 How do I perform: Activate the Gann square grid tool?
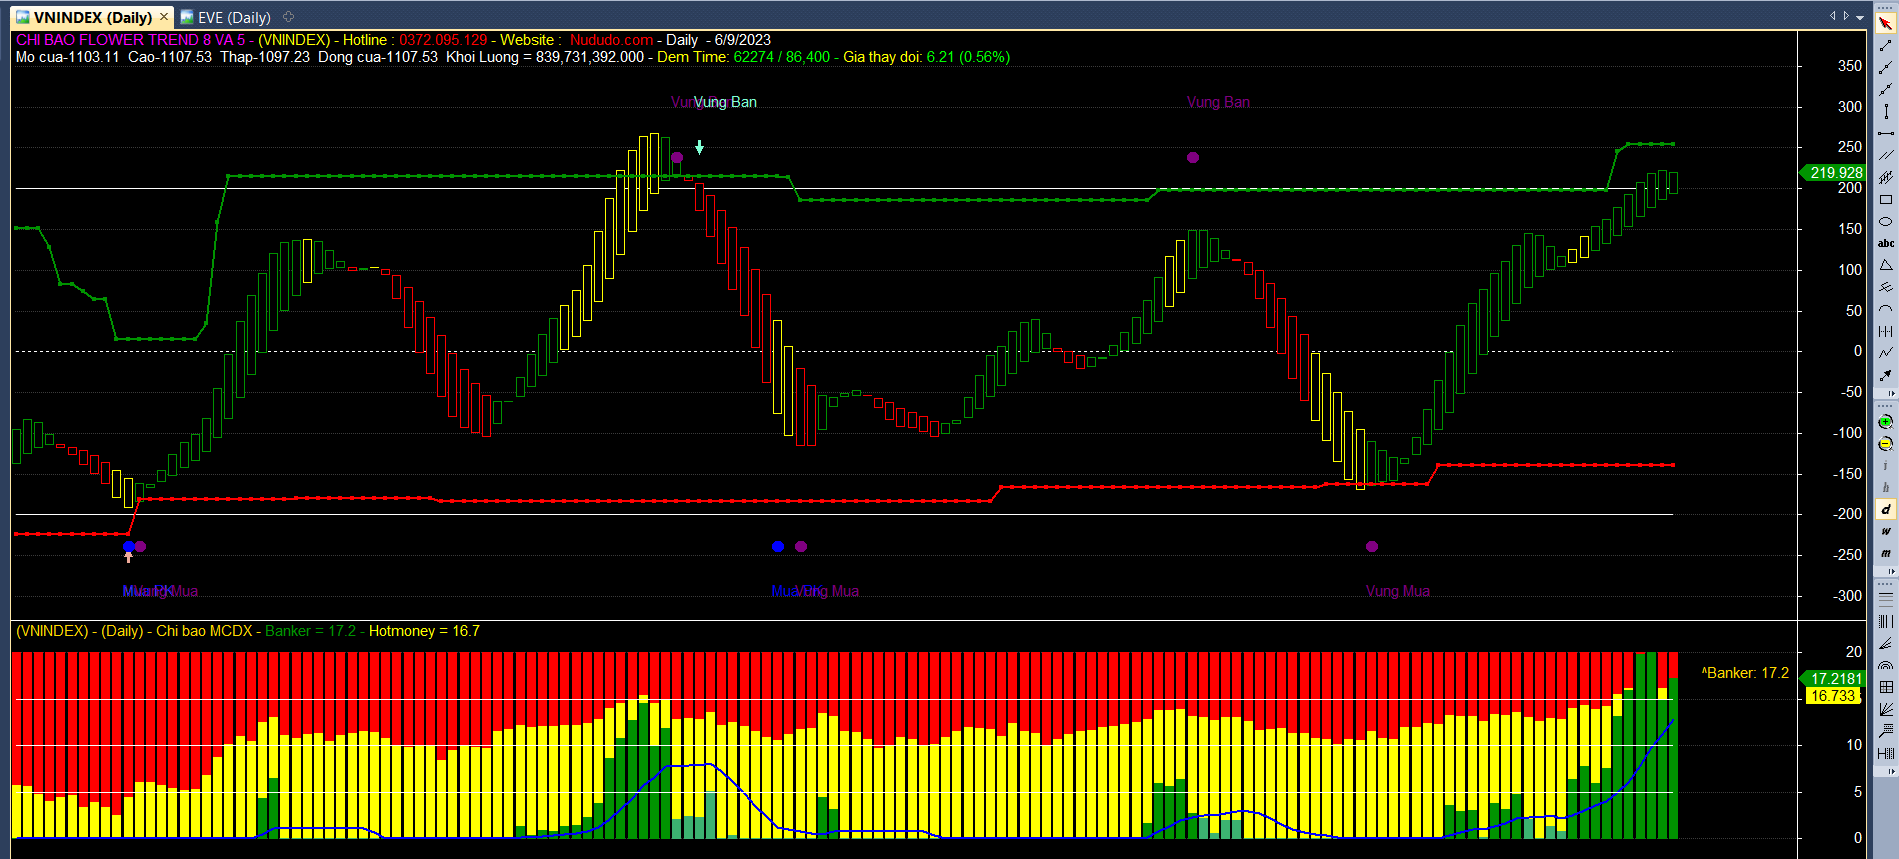(1886, 687)
